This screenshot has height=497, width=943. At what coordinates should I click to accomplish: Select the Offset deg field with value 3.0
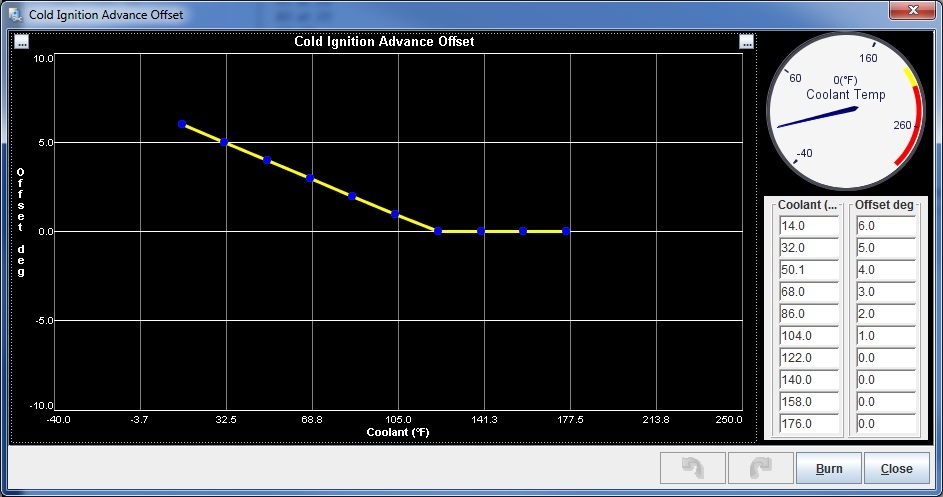point(886,292)
